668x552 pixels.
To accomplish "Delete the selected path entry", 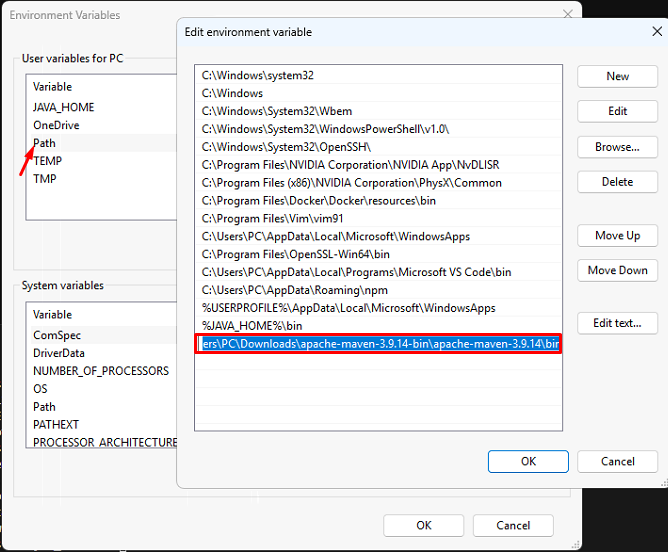I will tap(617, 182).
